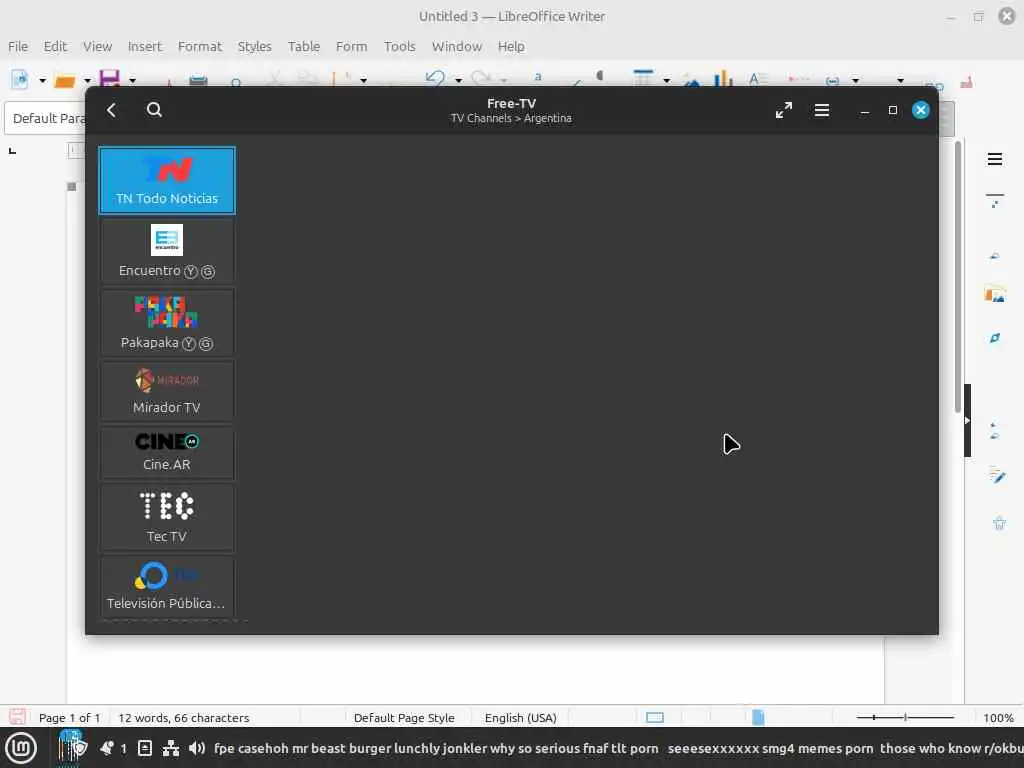
Task: Click the 100% zoom level value
Action: (x=999, y=718)
